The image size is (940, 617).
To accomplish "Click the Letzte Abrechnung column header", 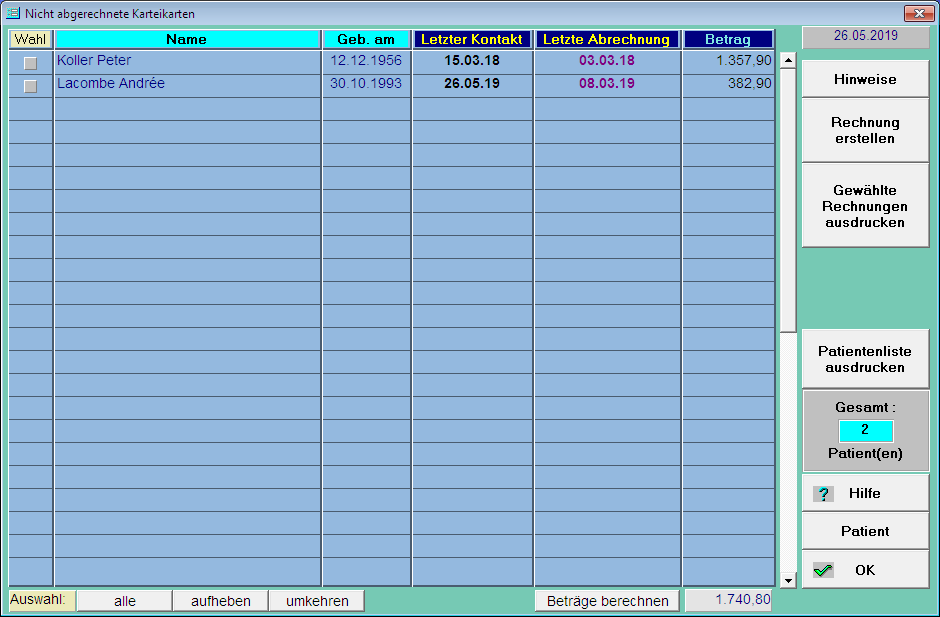I will (607, 39).
